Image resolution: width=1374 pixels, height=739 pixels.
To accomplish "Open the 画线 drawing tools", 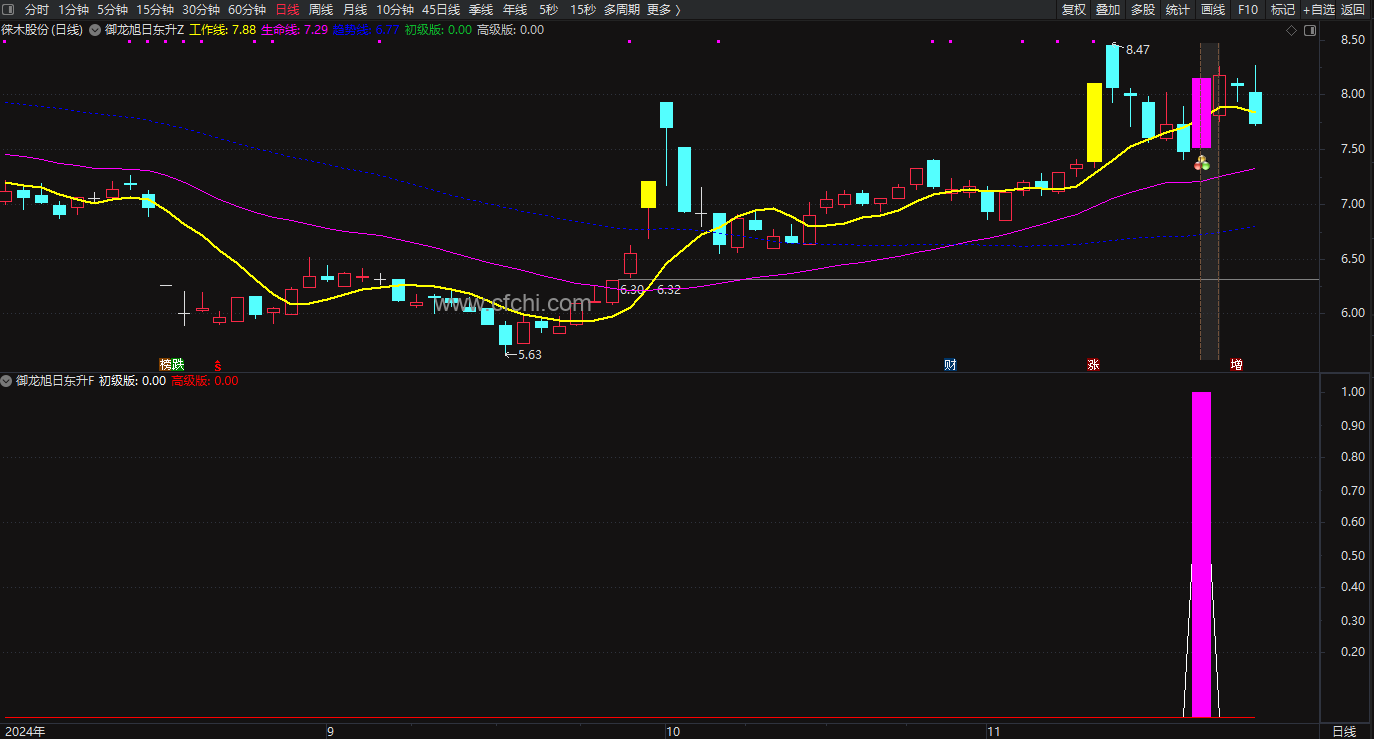I will pyautogui.click(x=1212, y=9).
